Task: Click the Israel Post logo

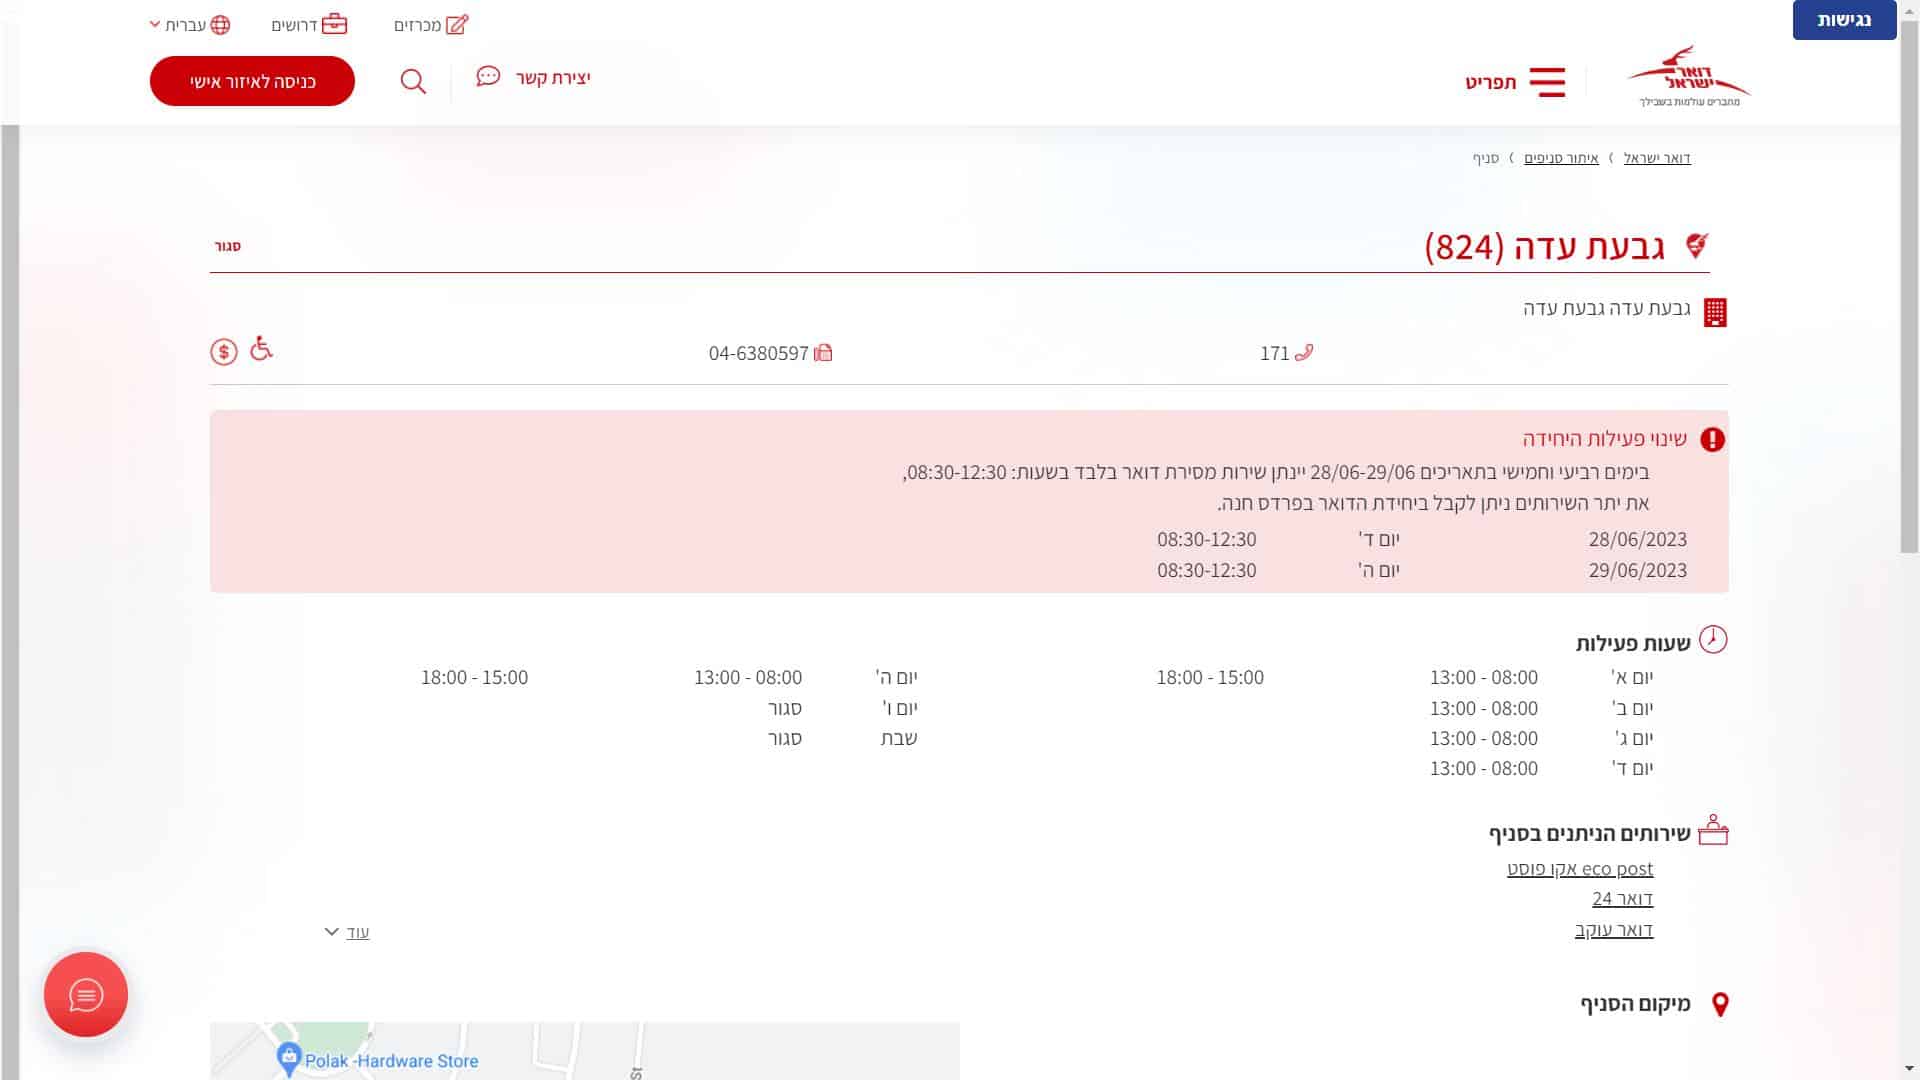Action: click(1689, 76)
